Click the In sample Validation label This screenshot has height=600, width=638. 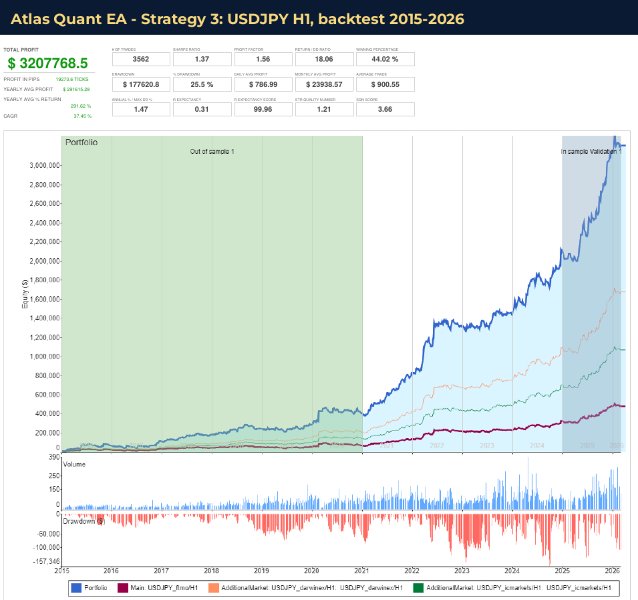(x=591, y=151)
